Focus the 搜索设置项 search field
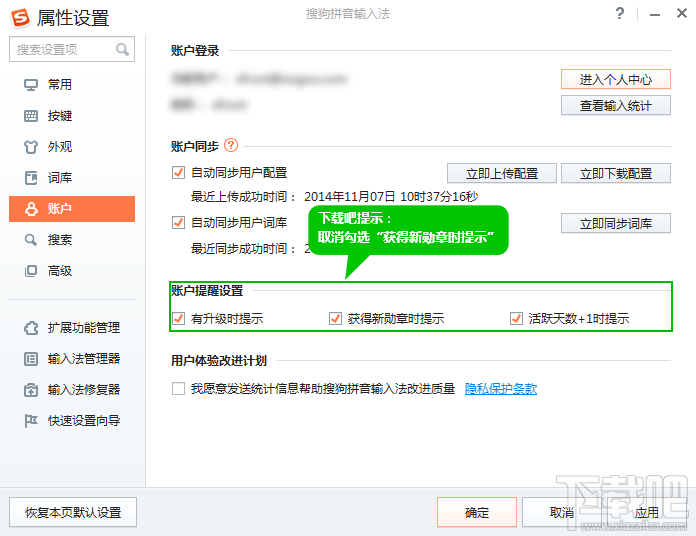 (72, 49)
